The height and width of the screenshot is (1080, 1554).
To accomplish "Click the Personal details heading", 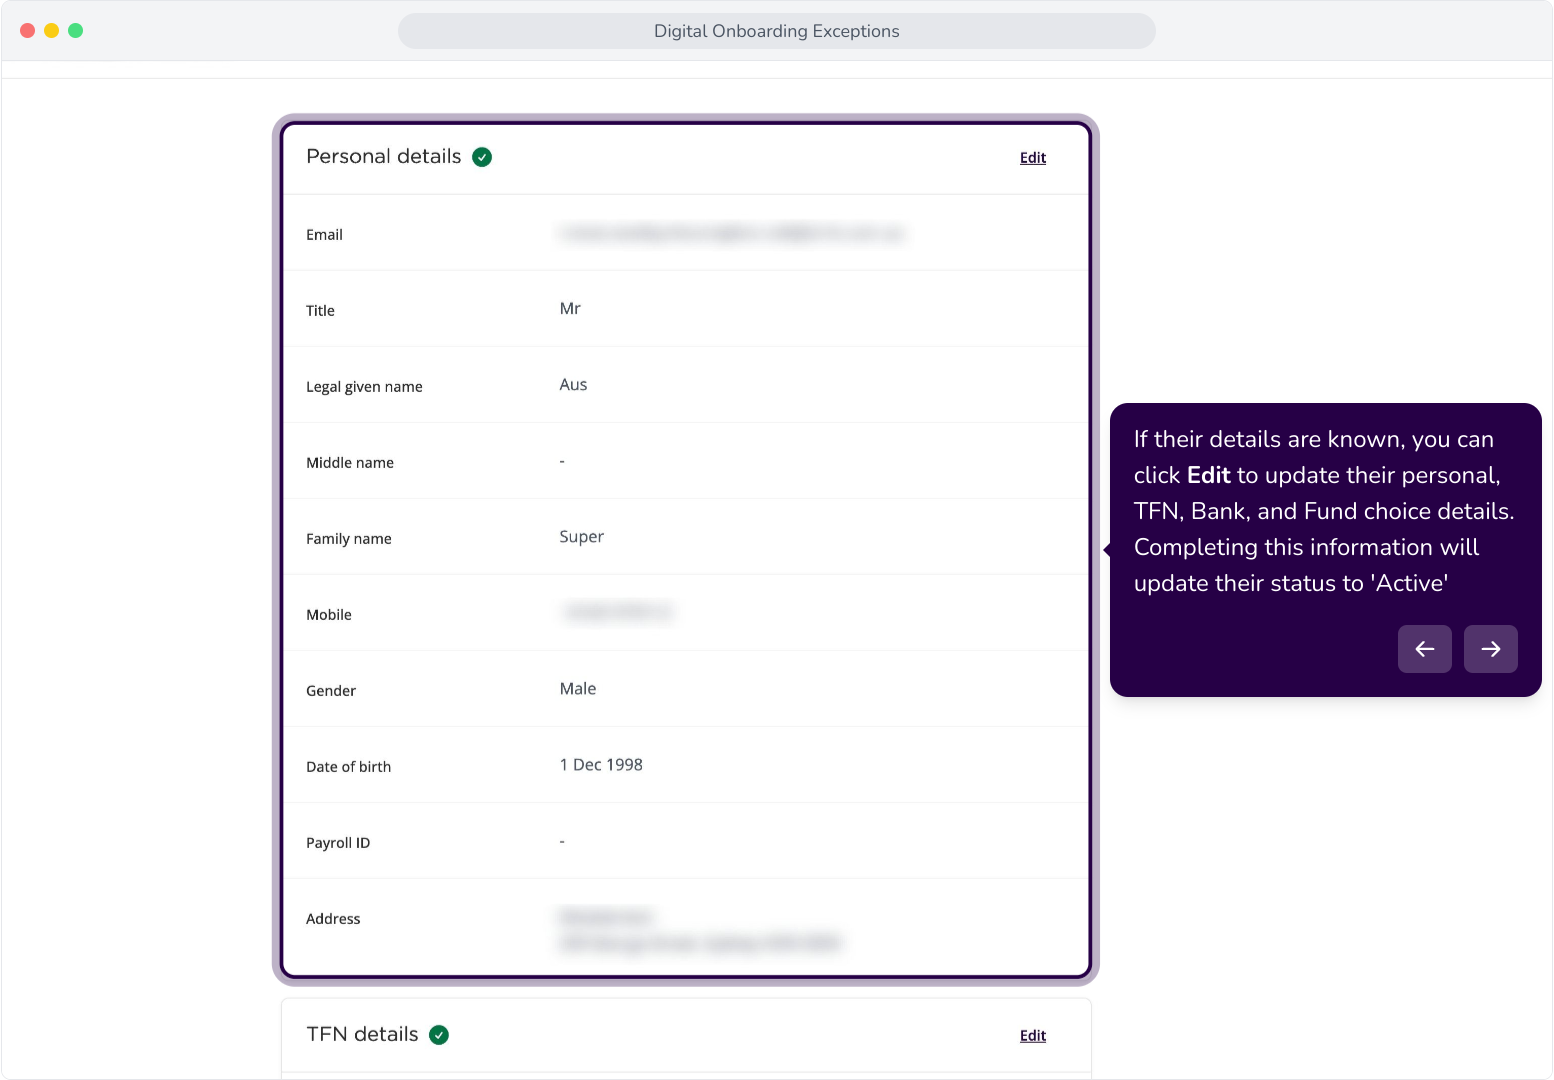I will tap(384, 157).
